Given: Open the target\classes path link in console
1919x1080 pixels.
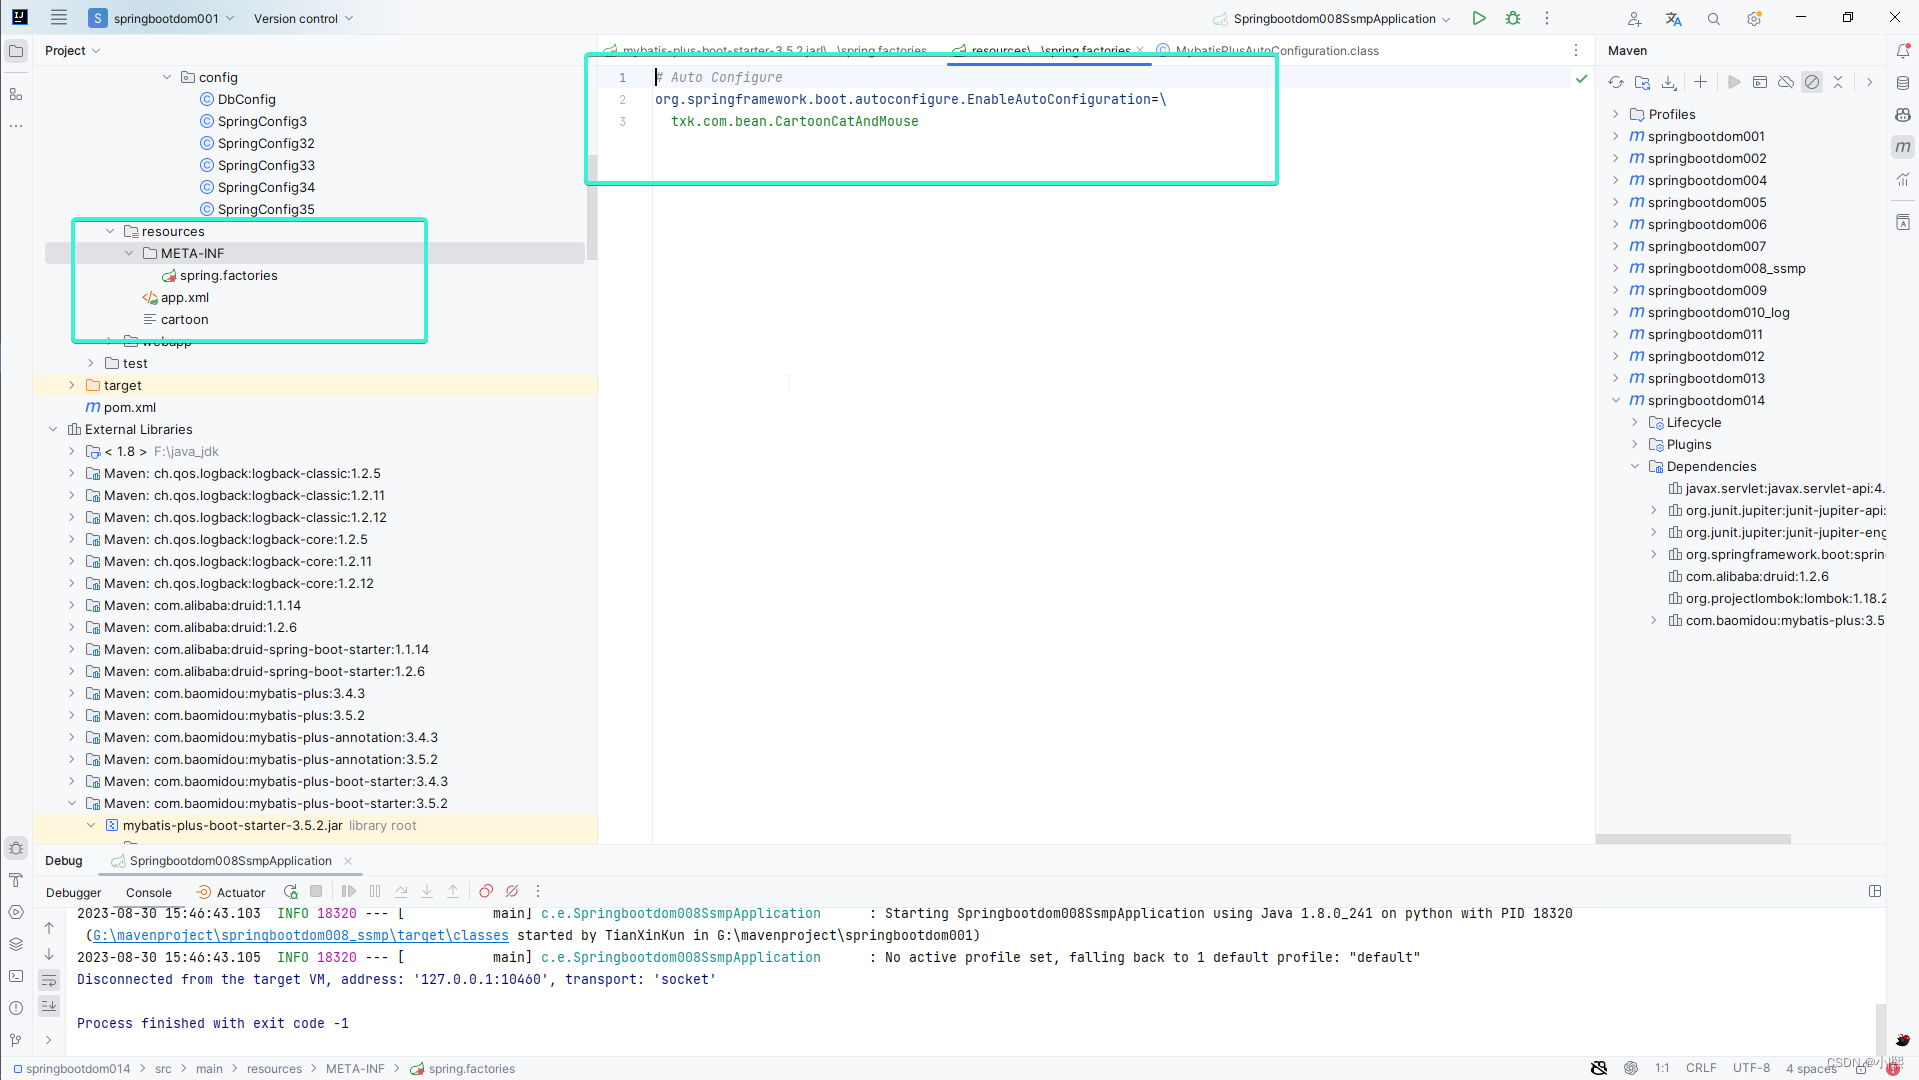Looking at the screenshot, I should coord(301,935).
